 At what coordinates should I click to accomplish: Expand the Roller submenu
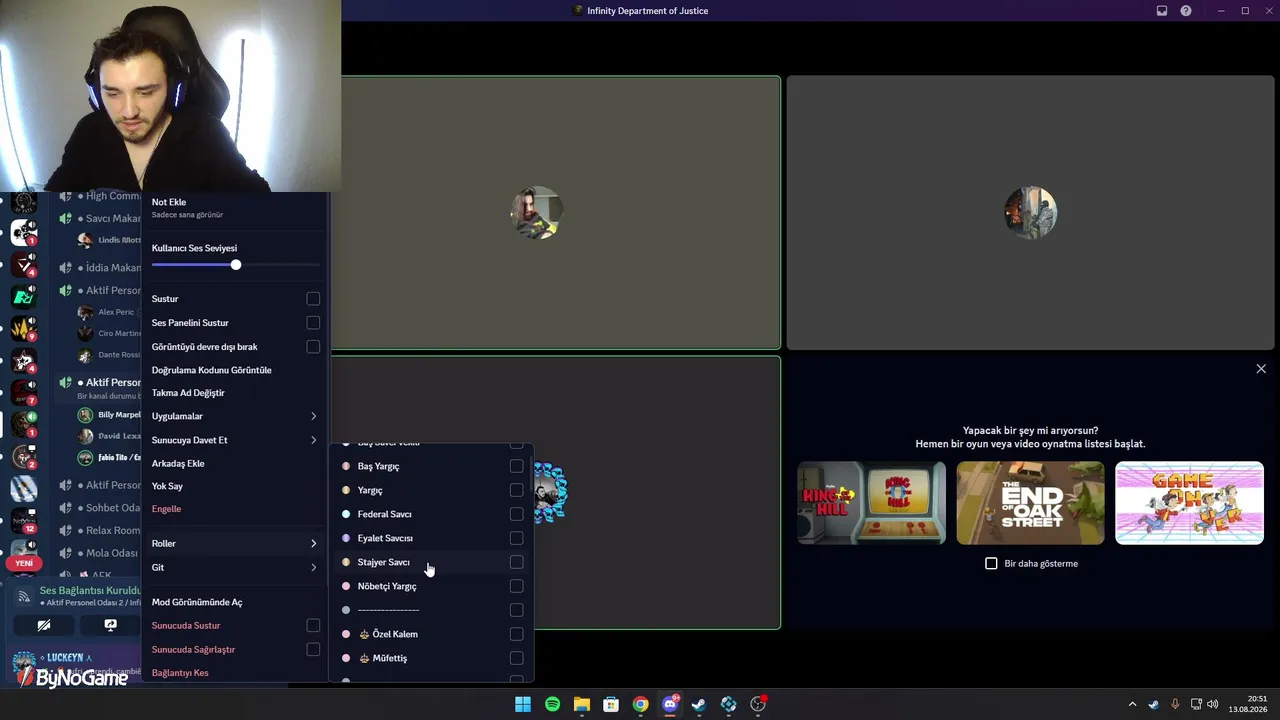235,544
